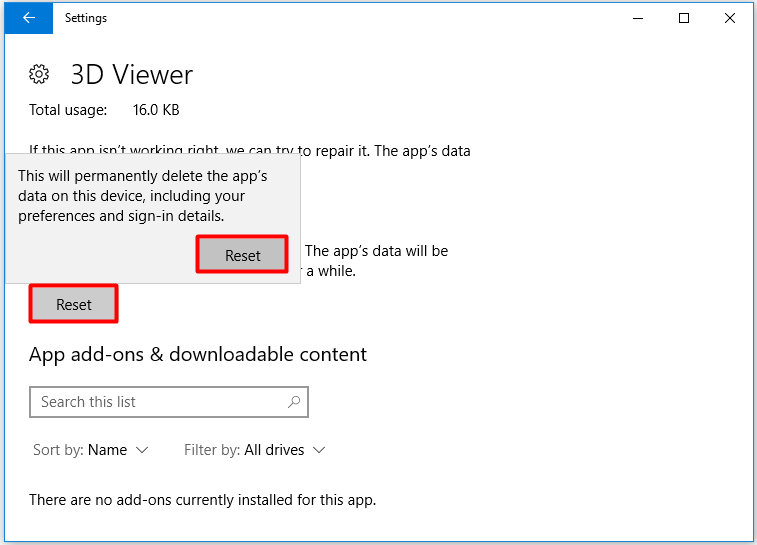Close the Settings window
757x545 pixels.
click(x=729, y=18)
